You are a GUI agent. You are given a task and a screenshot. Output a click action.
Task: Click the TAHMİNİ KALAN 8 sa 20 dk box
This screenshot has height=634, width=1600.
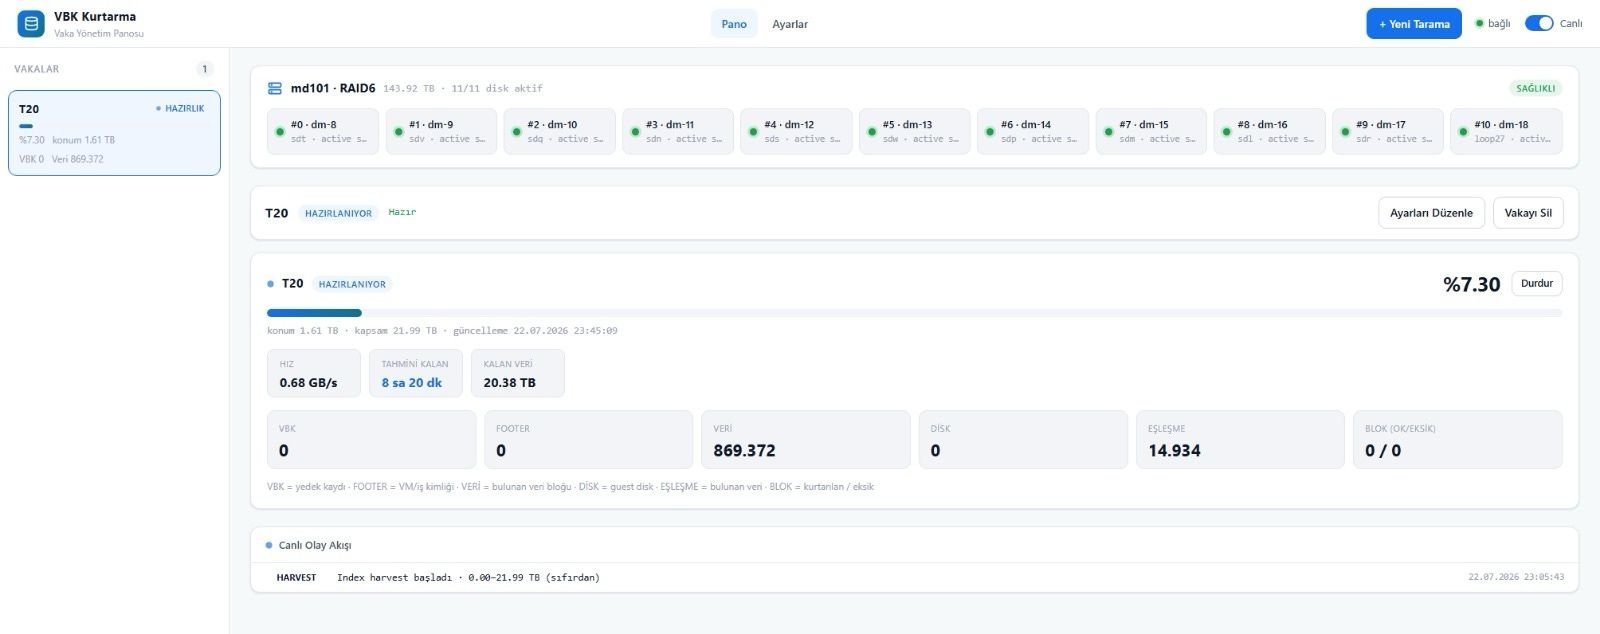416,373
